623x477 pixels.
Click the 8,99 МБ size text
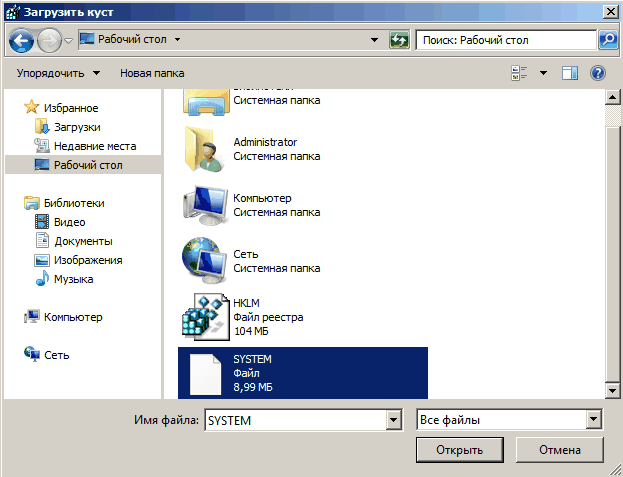[x=253, y=387]
